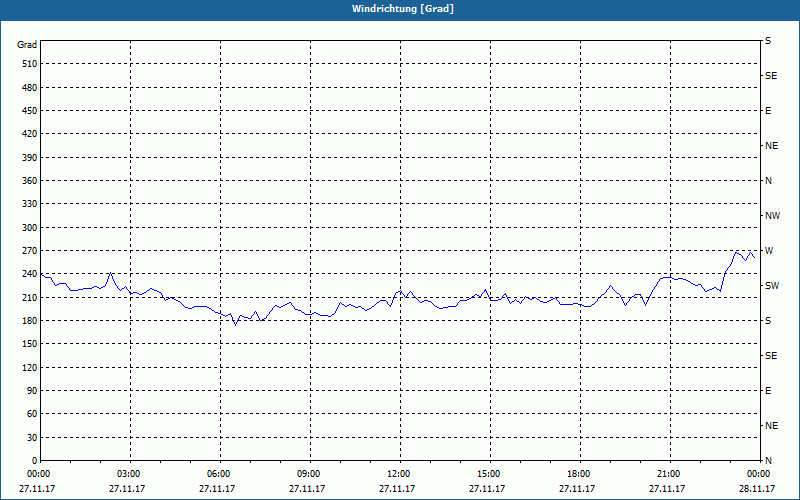Click the 150 y-axis tick label

click(x=30, y=344)
